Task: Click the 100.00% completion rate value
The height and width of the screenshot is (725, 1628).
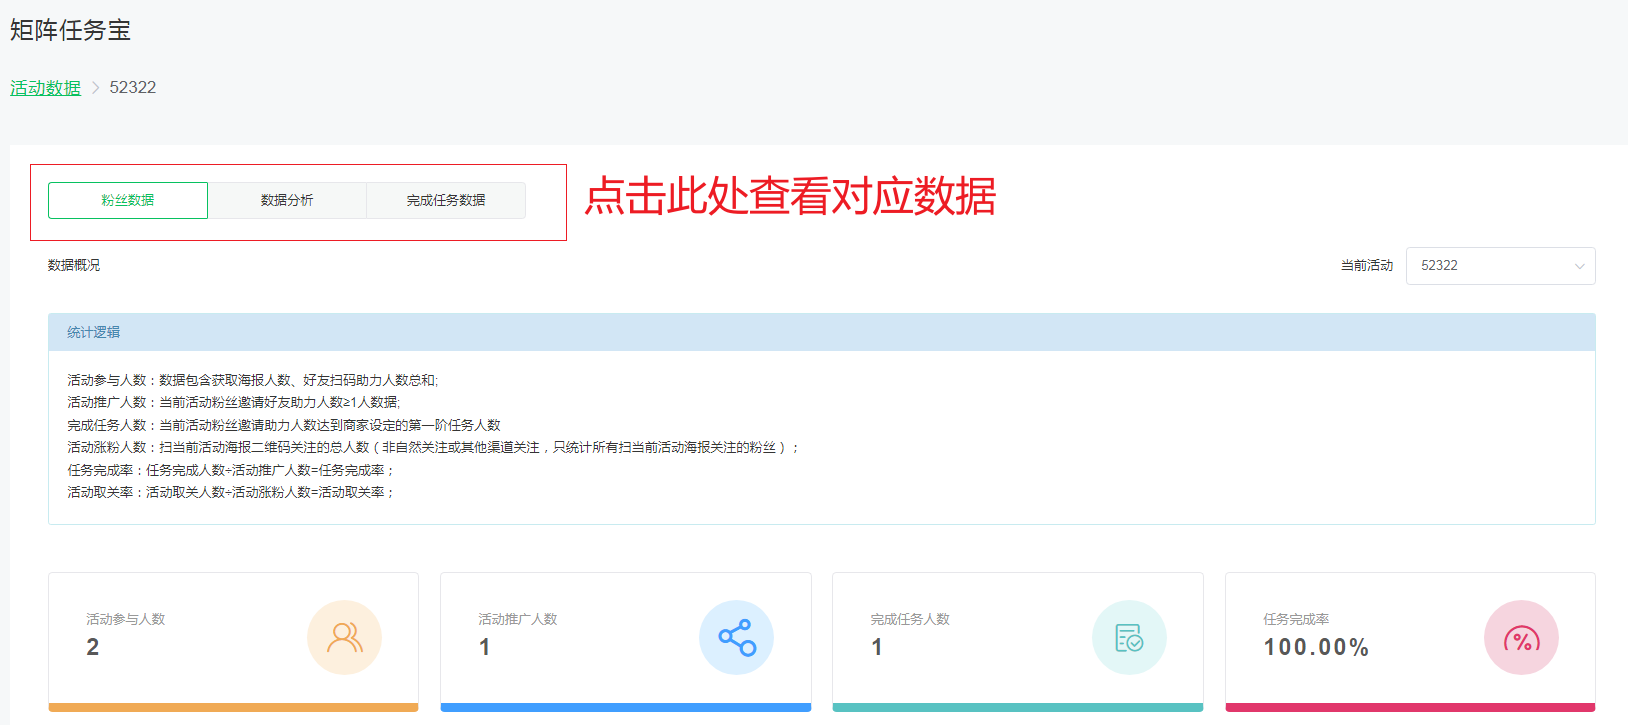Action: [x=1316, y=647]
